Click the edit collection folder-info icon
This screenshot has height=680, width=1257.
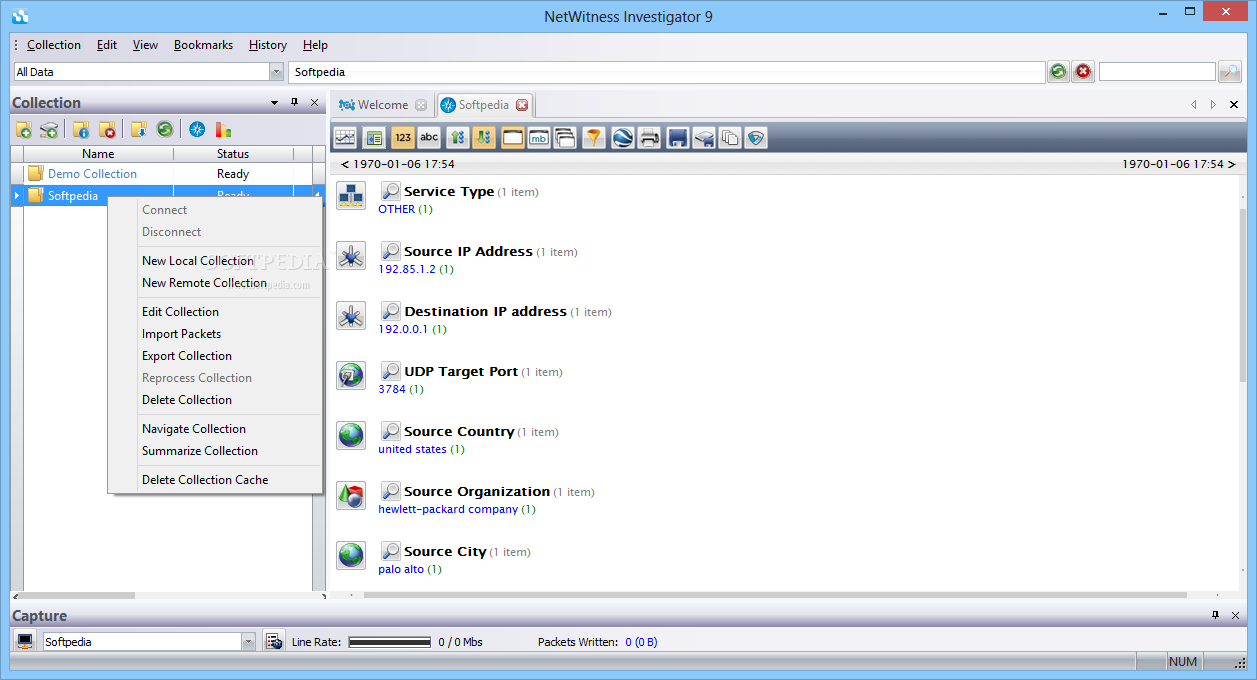(x=82, y=129)
